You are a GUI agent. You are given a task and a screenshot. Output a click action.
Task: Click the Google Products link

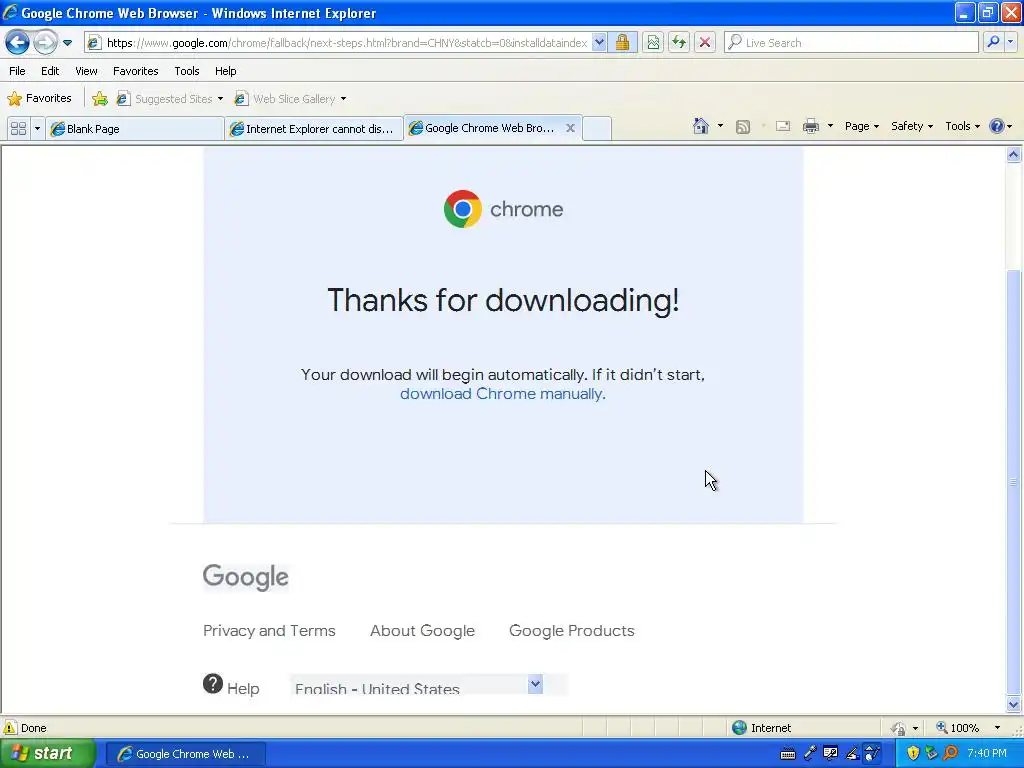[x=571, y=630]
